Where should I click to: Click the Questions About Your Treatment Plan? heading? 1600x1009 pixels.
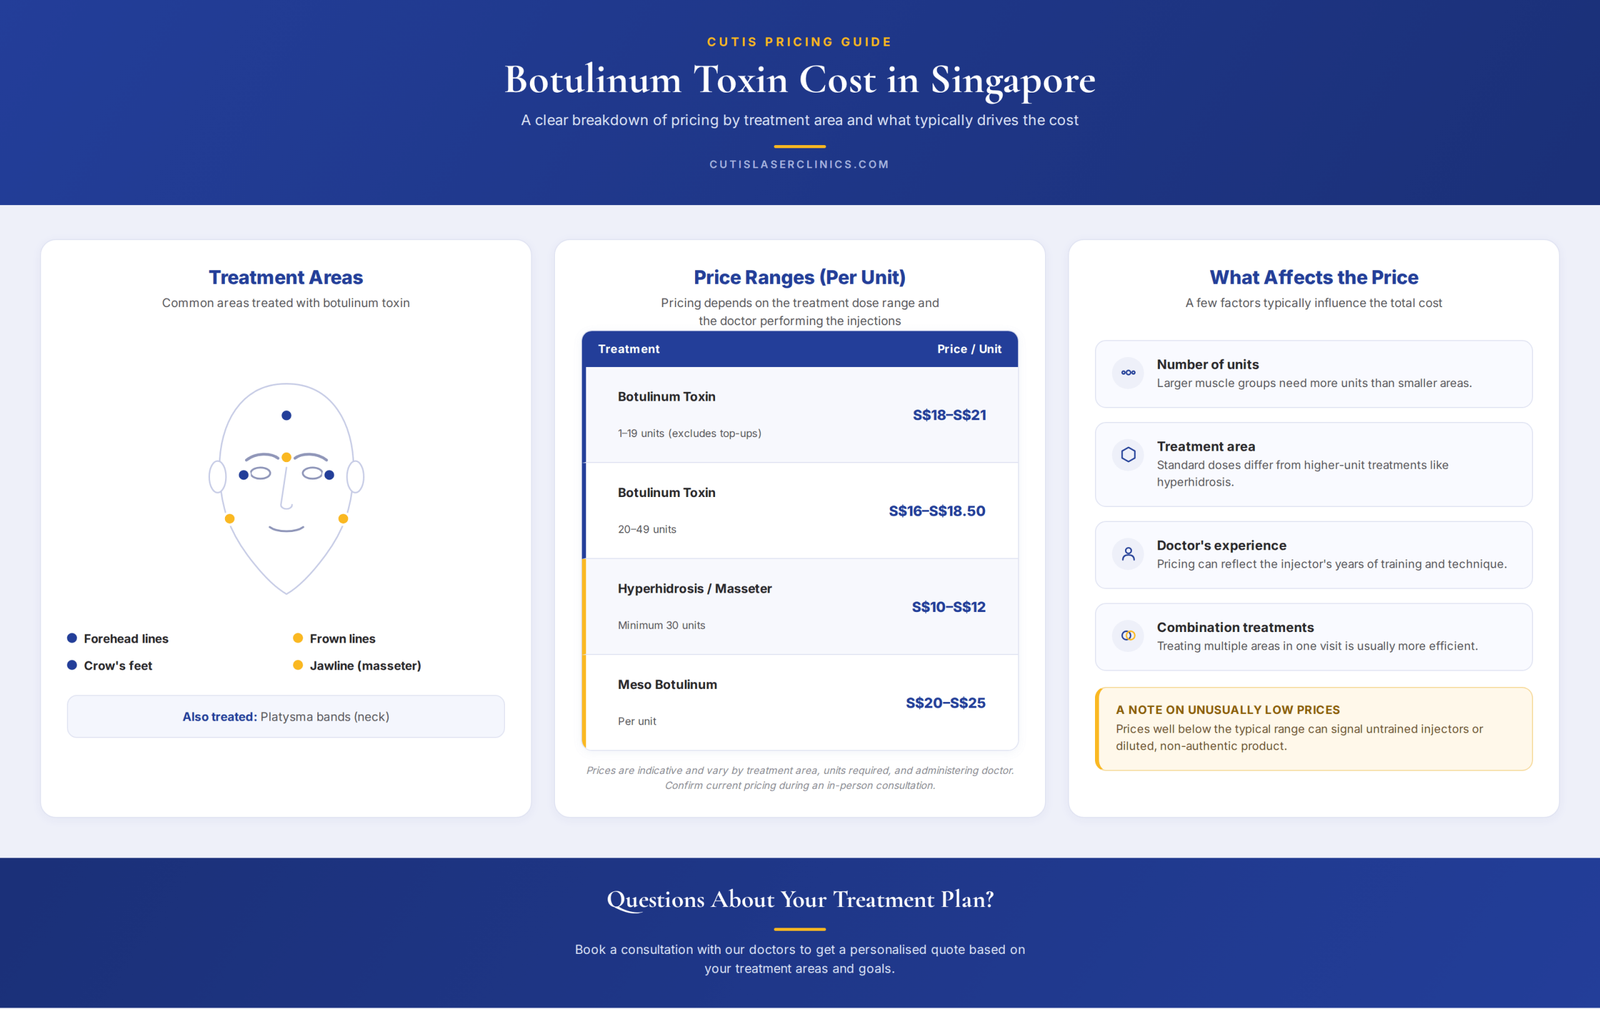point(800,900)
